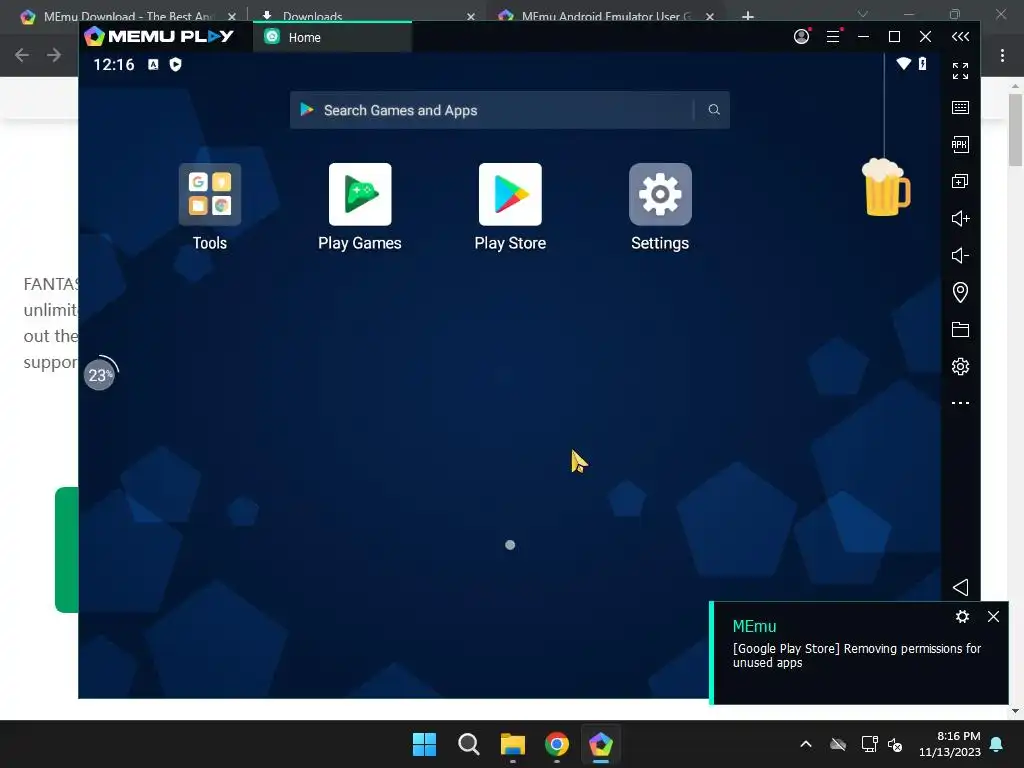Click wifi icon in Android status bar
This screenshot has height=768, width=1024.
point(903,63)
